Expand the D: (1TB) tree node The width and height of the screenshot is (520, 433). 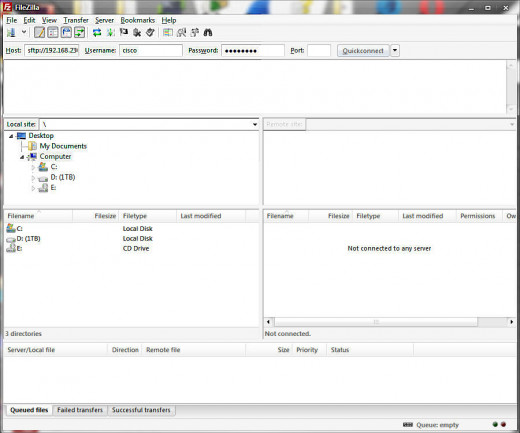33,178
